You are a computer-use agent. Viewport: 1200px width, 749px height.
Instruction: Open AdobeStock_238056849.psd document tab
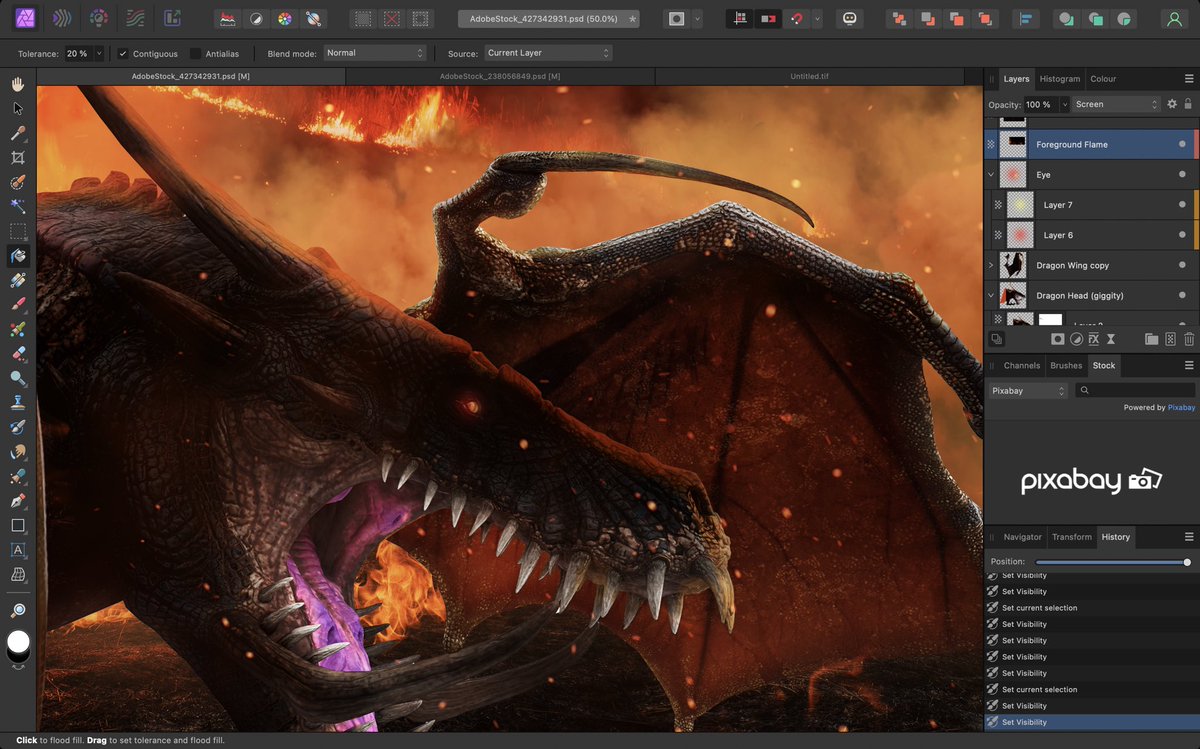[x=500, y=76]
